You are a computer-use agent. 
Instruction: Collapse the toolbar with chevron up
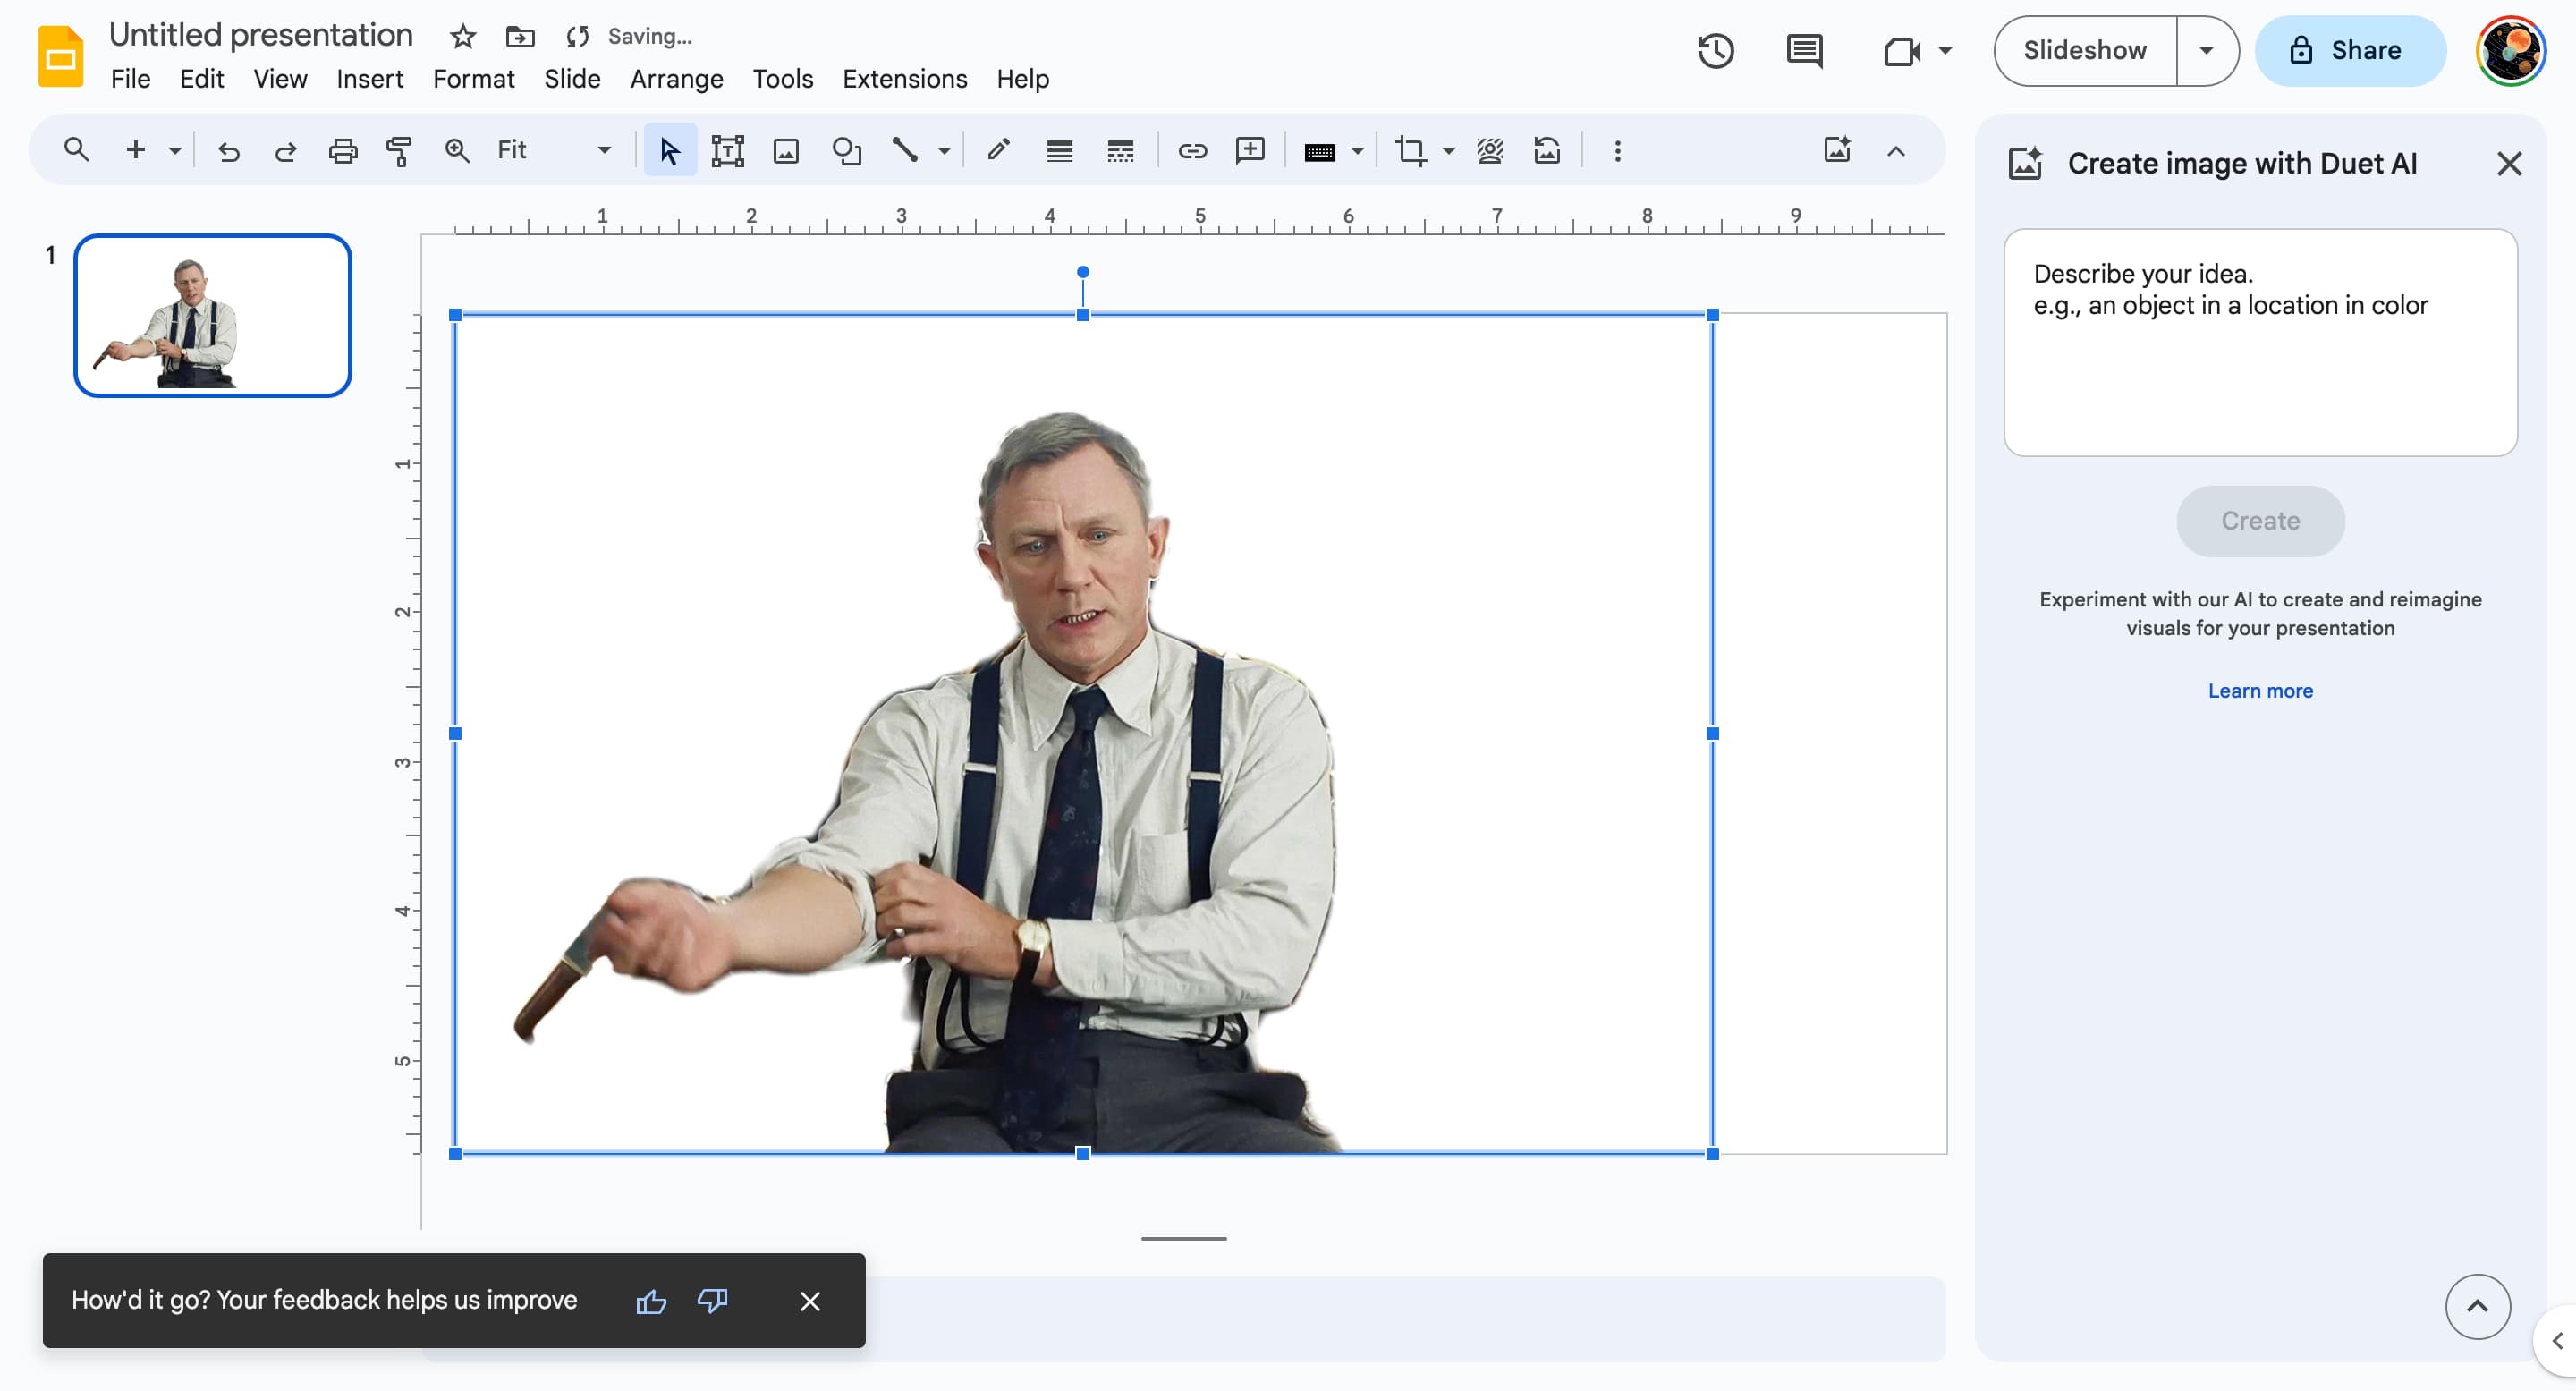click(x=1896, y=151)
